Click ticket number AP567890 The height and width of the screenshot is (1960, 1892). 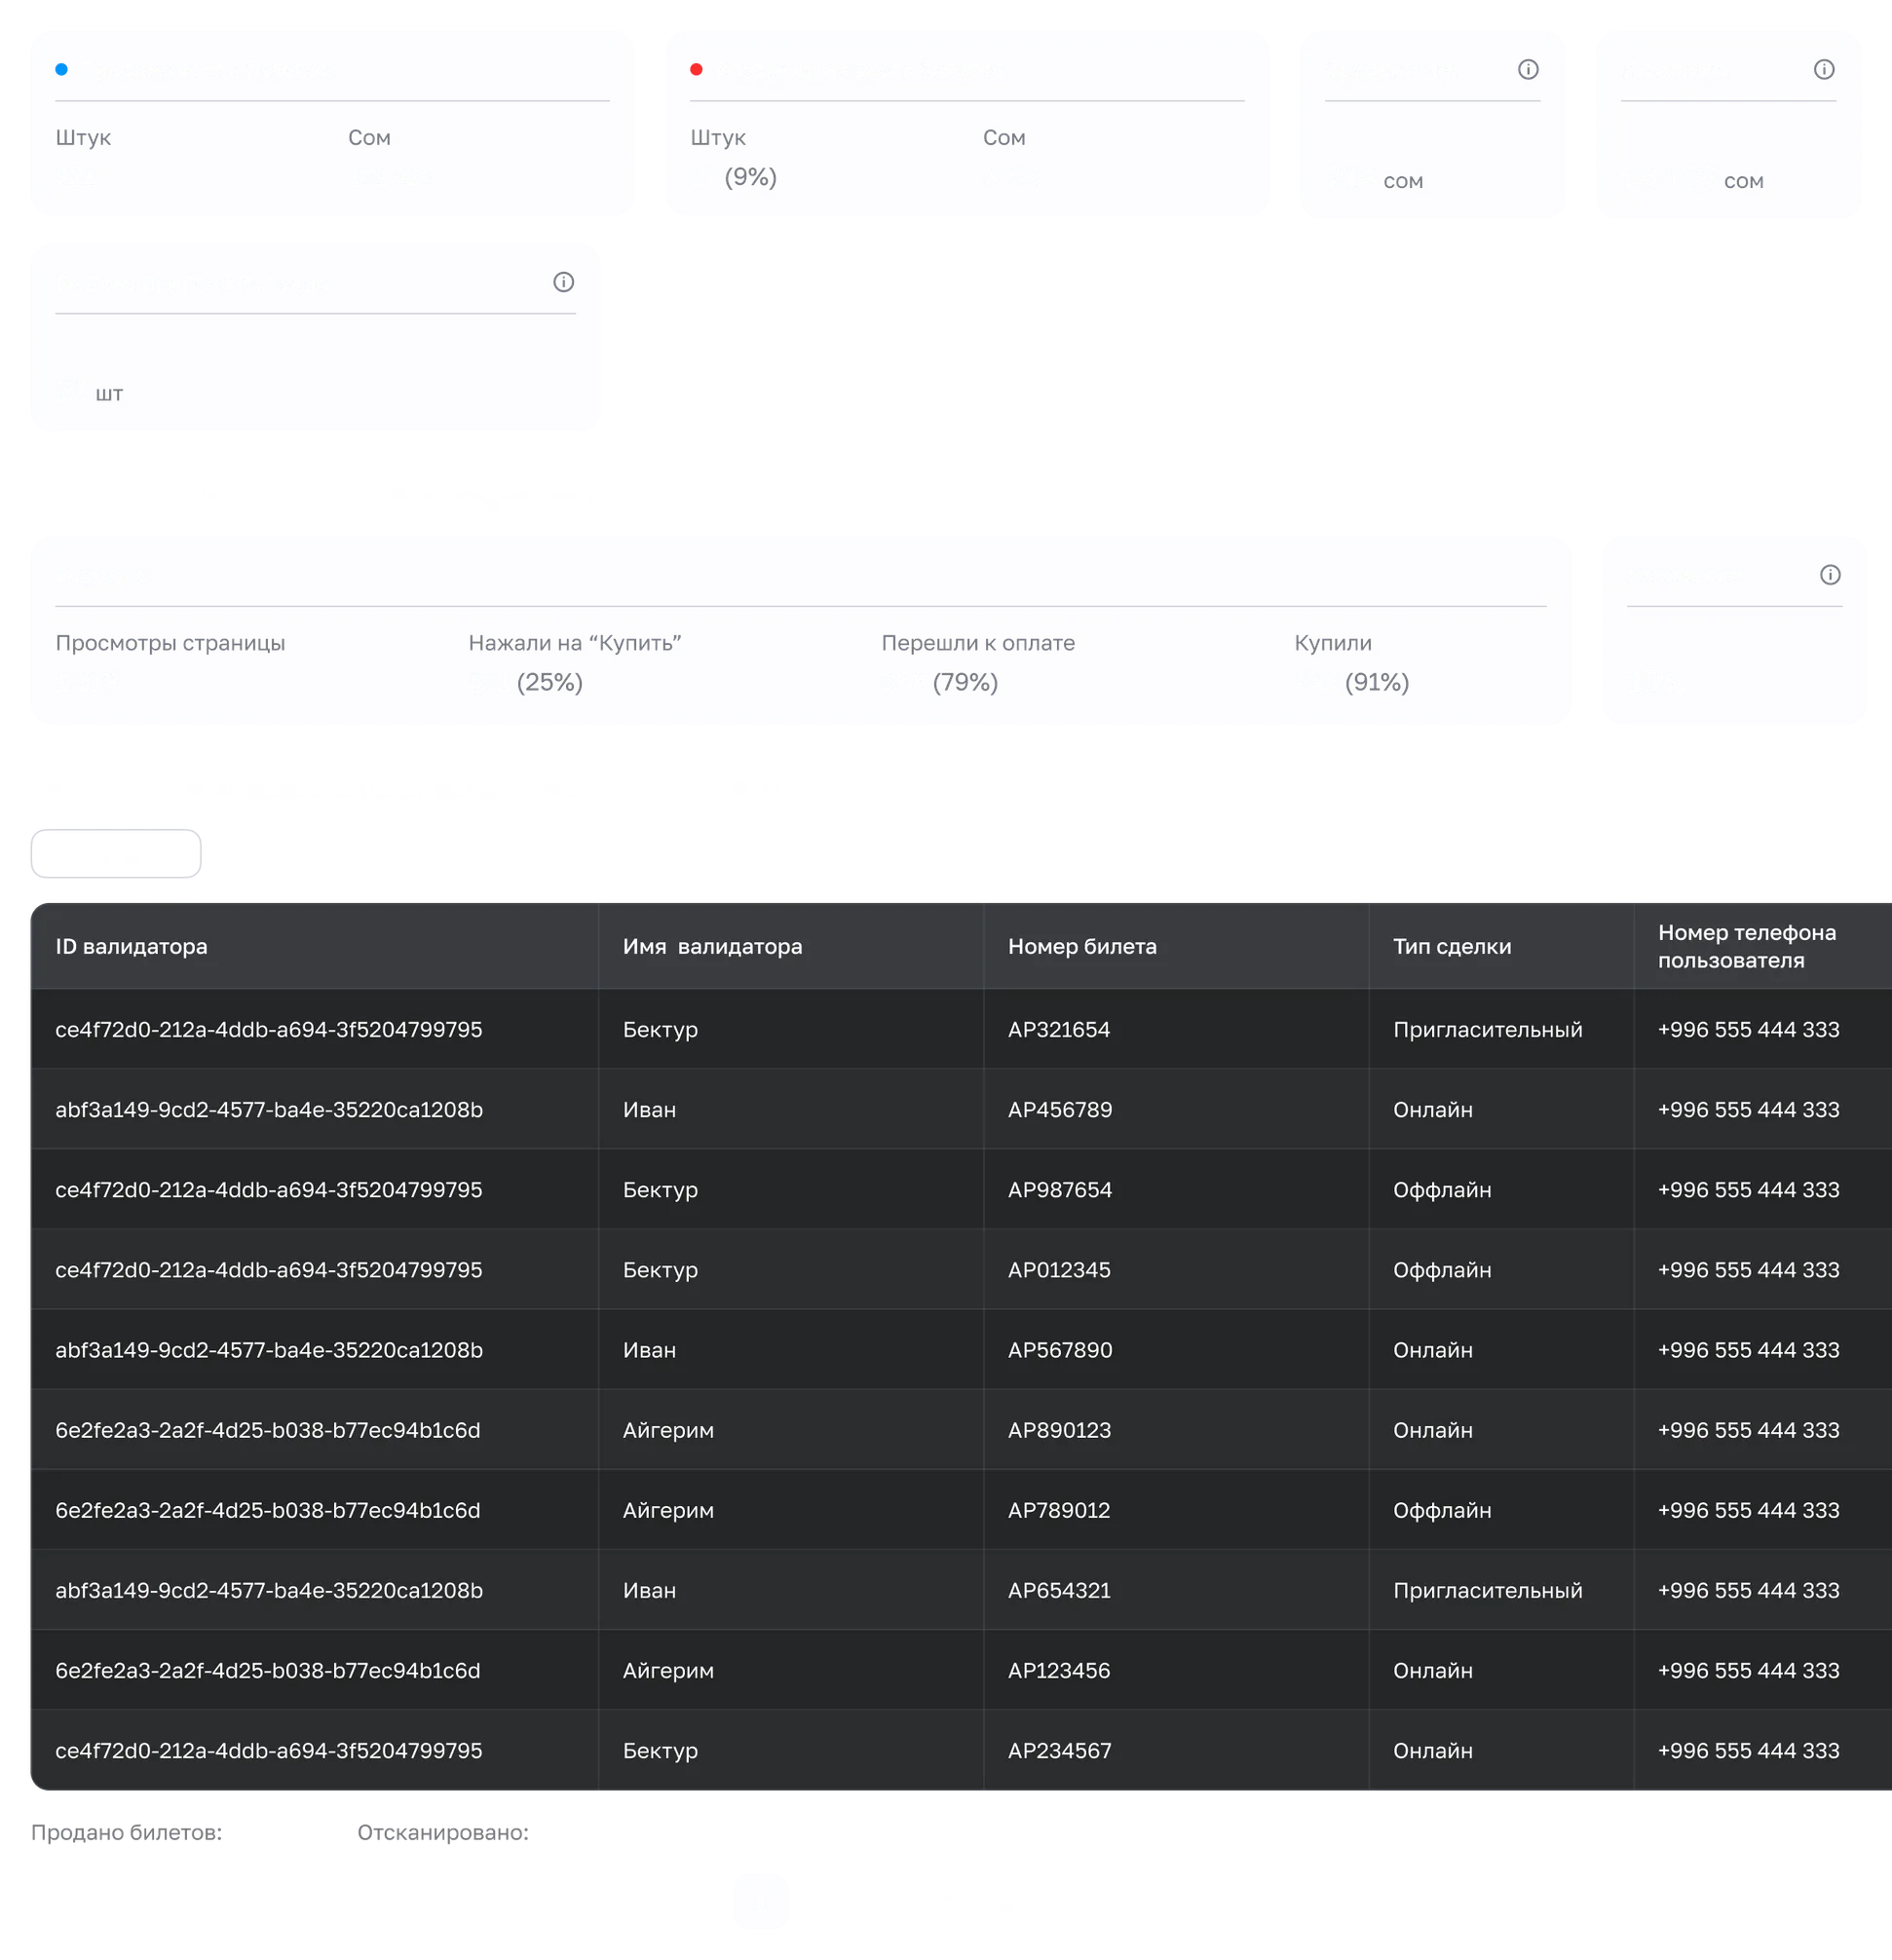click(x=1060, y=1349)
